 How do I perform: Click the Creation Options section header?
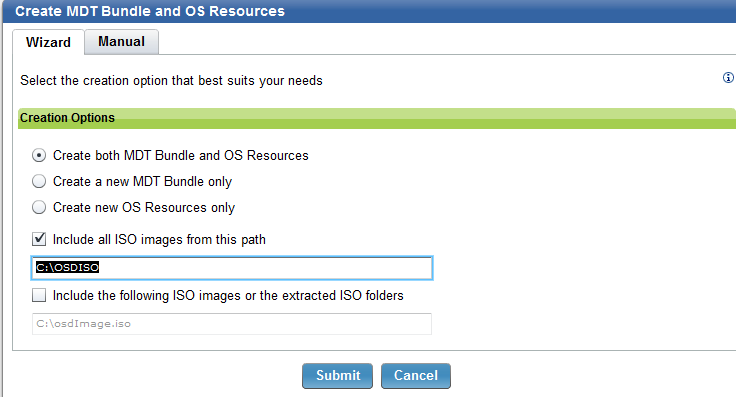[x=376, y=118]
